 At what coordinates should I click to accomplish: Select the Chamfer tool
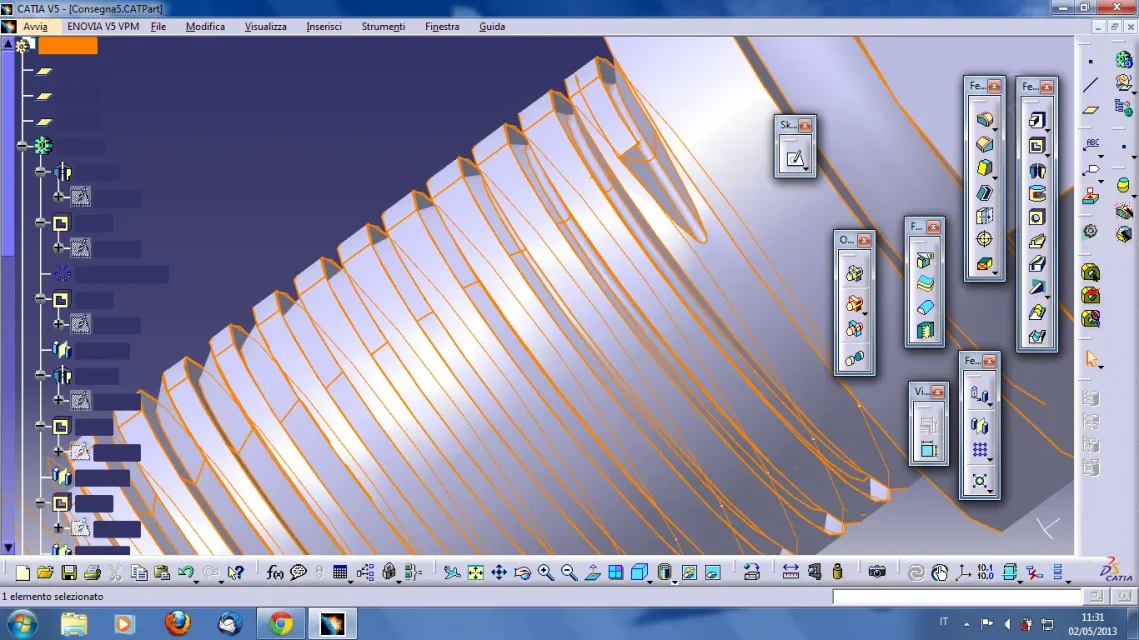[984, 144]
